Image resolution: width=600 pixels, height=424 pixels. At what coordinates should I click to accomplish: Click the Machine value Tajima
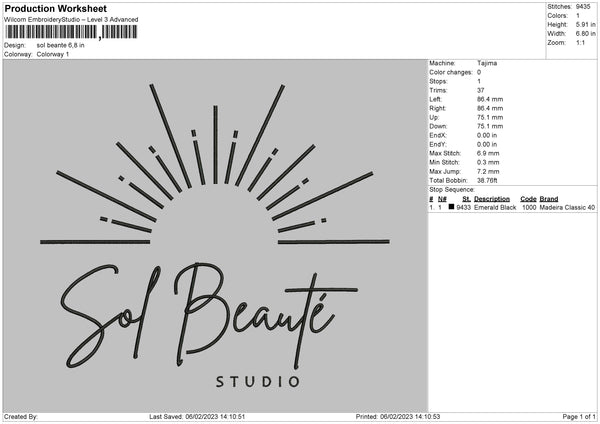coord(487,63)
